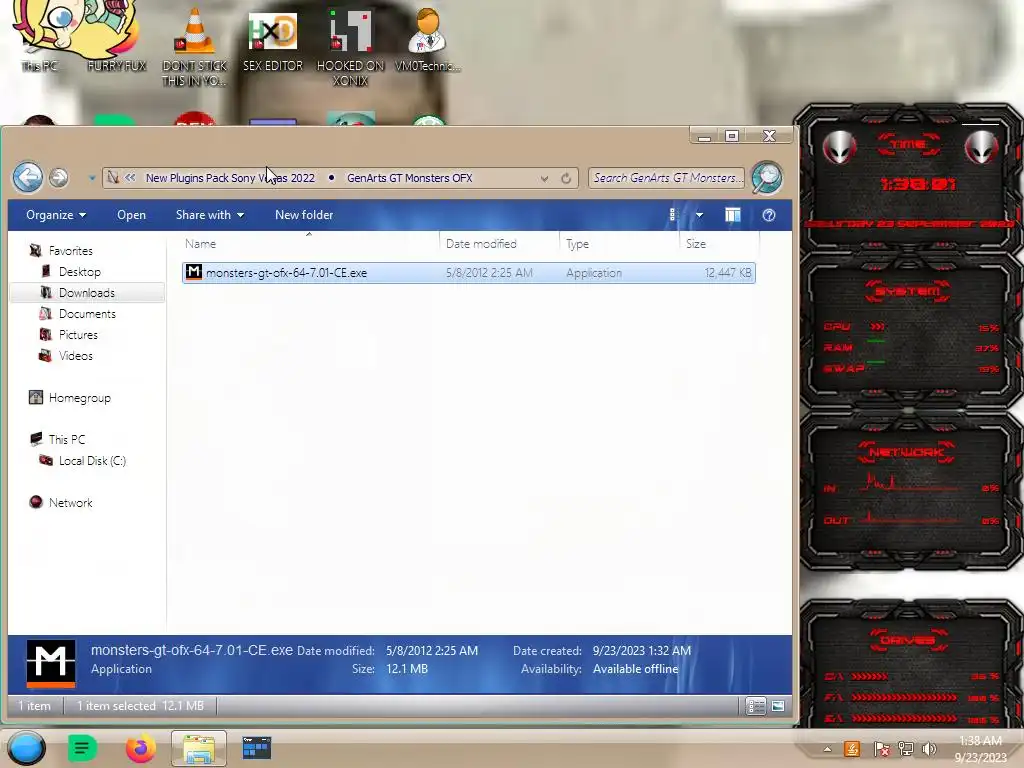The image size is (1024, 768).
Task: Switch to details view status icon
Action: point(756,706)
